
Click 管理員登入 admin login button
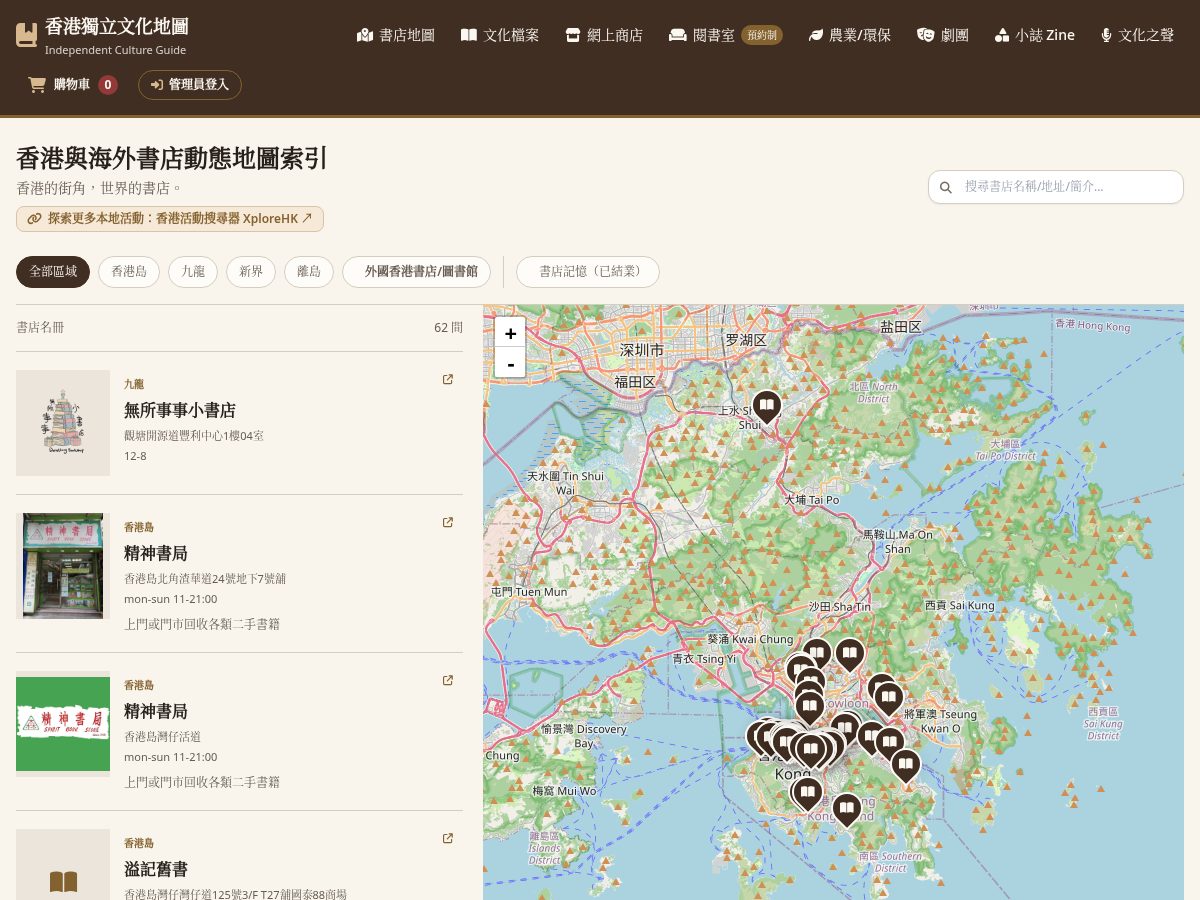coord(190,85)
